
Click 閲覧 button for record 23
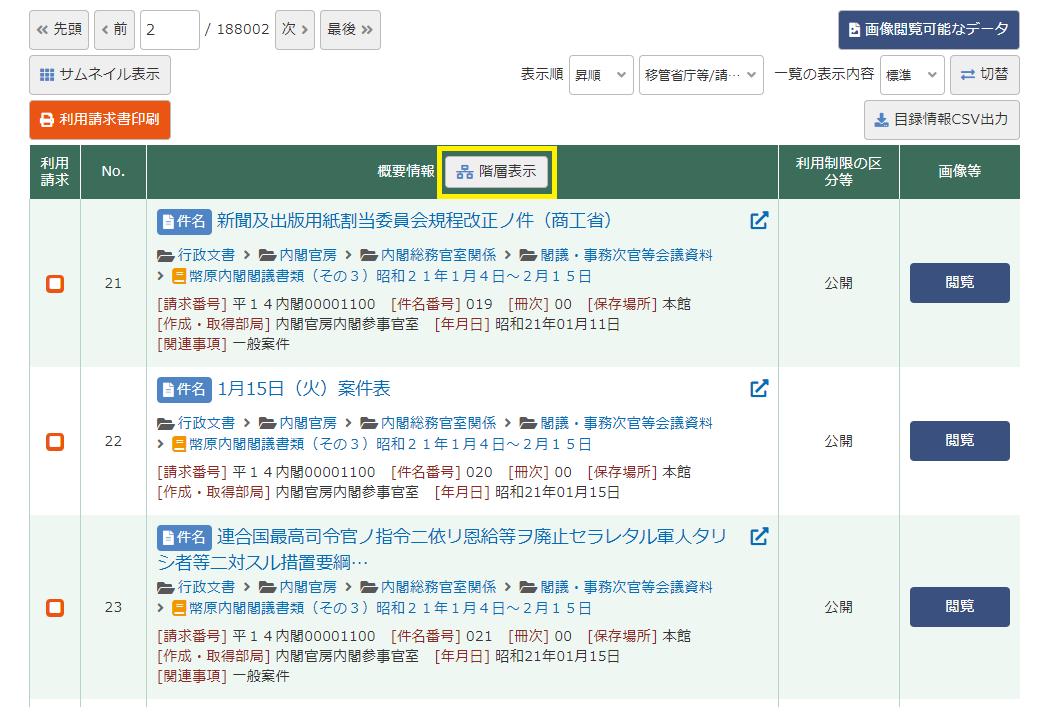point(959,607)
